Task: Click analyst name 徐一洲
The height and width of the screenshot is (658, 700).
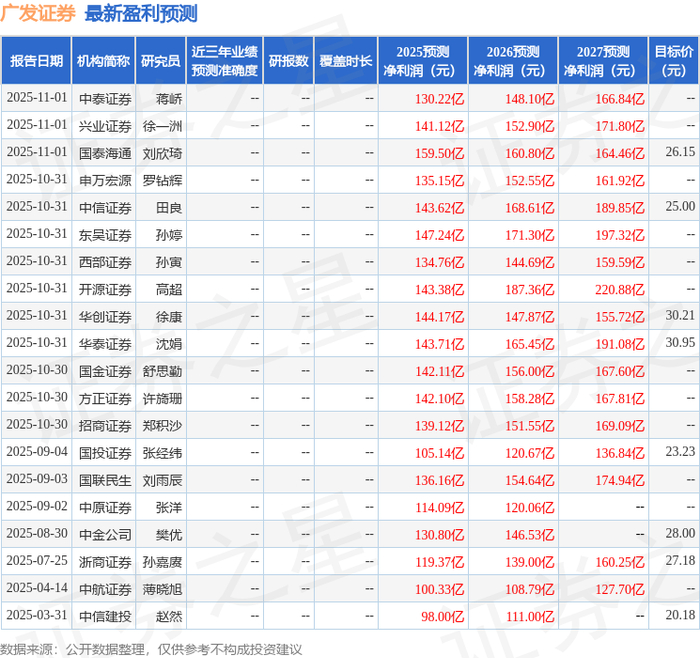Action: (162, 126)
